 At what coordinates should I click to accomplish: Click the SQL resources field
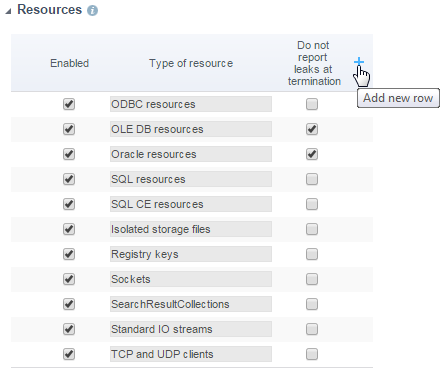(x=191, y=179)
